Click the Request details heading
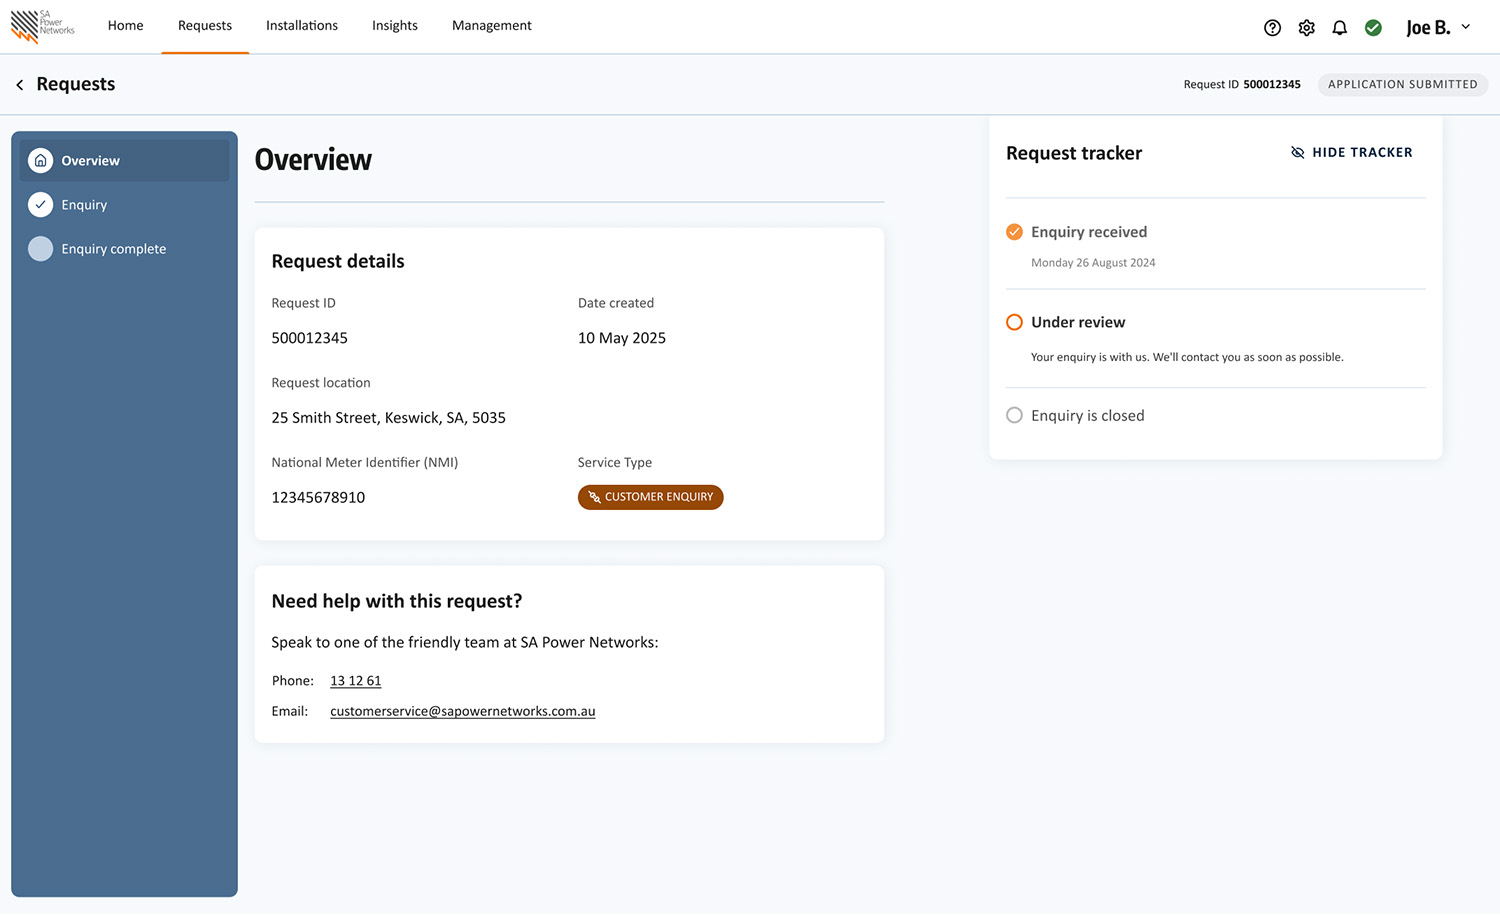1500x915 pixels. (338, 261)
